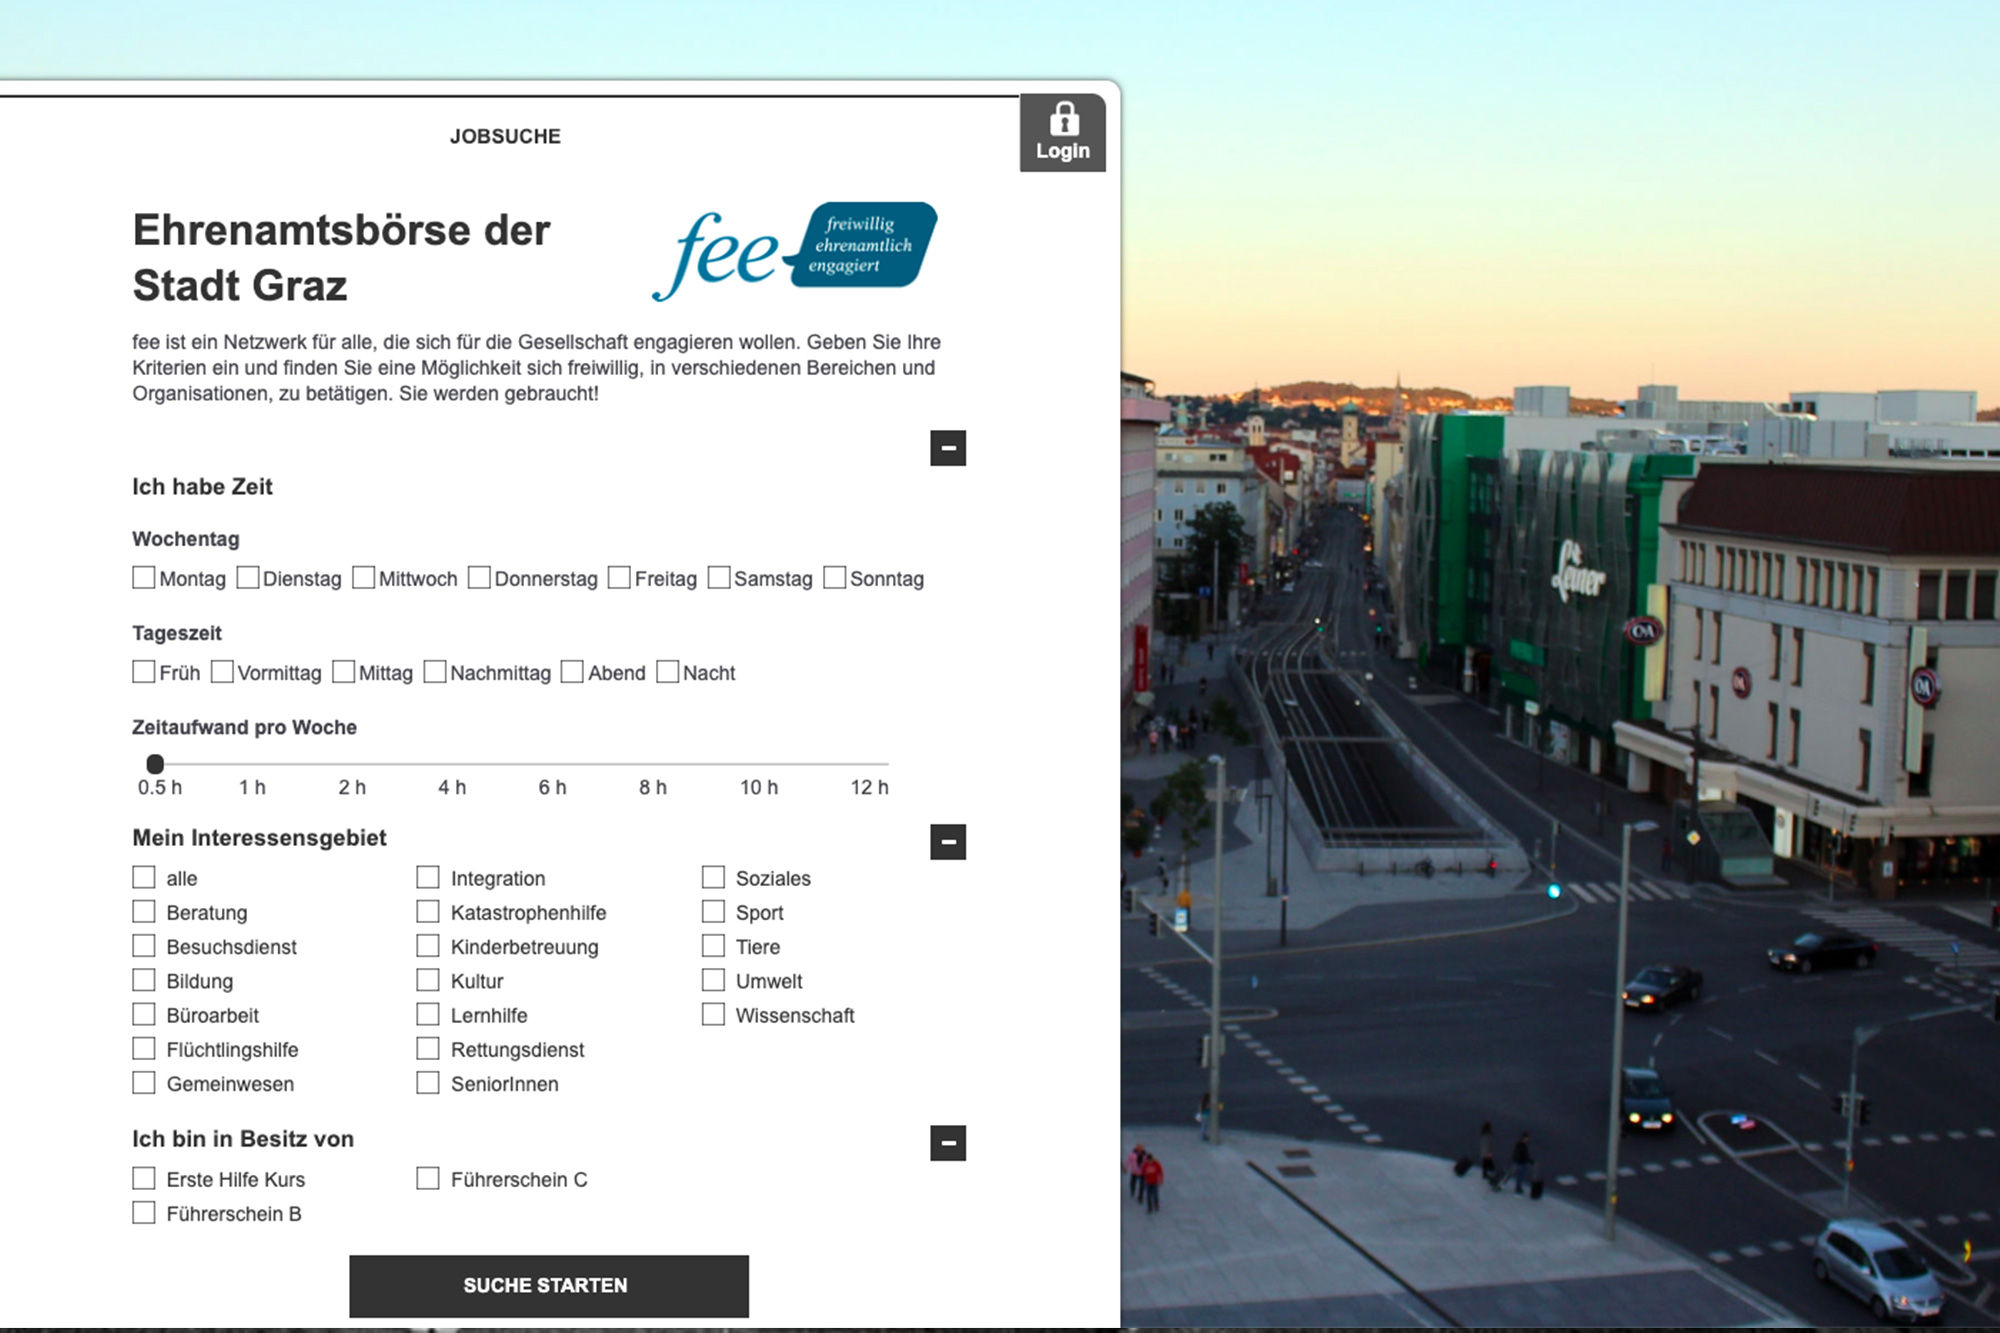Enable the Samstag checkbox
The height and width of the screenshot is (1333, 2000).
(718, 578)
